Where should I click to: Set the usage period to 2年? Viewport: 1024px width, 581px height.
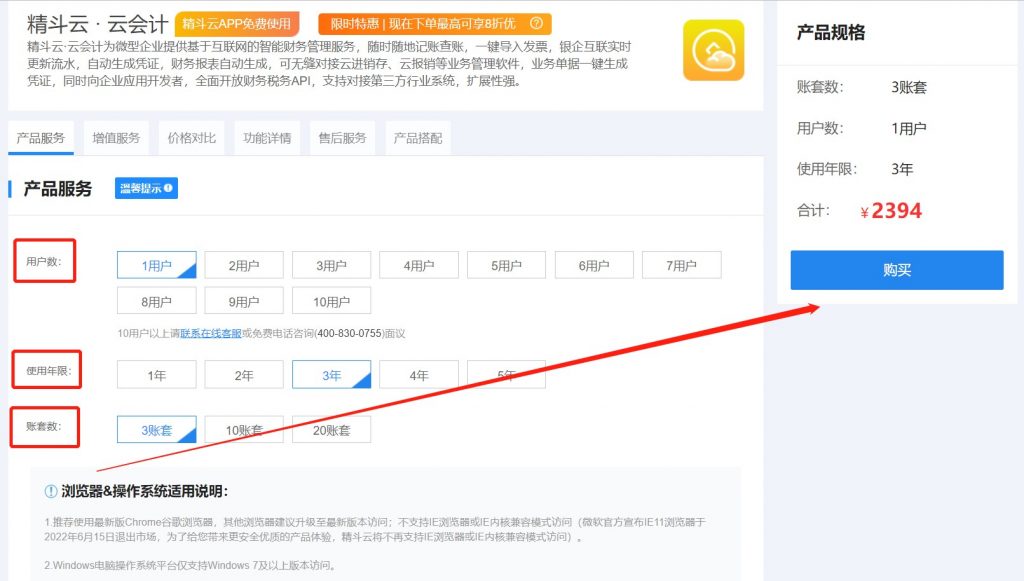[244, 375]
